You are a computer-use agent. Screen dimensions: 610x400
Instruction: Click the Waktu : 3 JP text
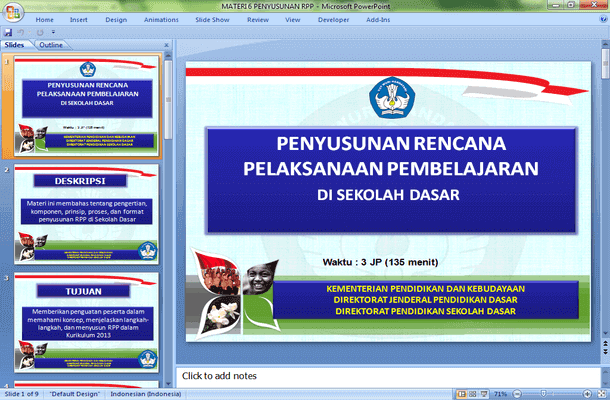coord(380,262)
